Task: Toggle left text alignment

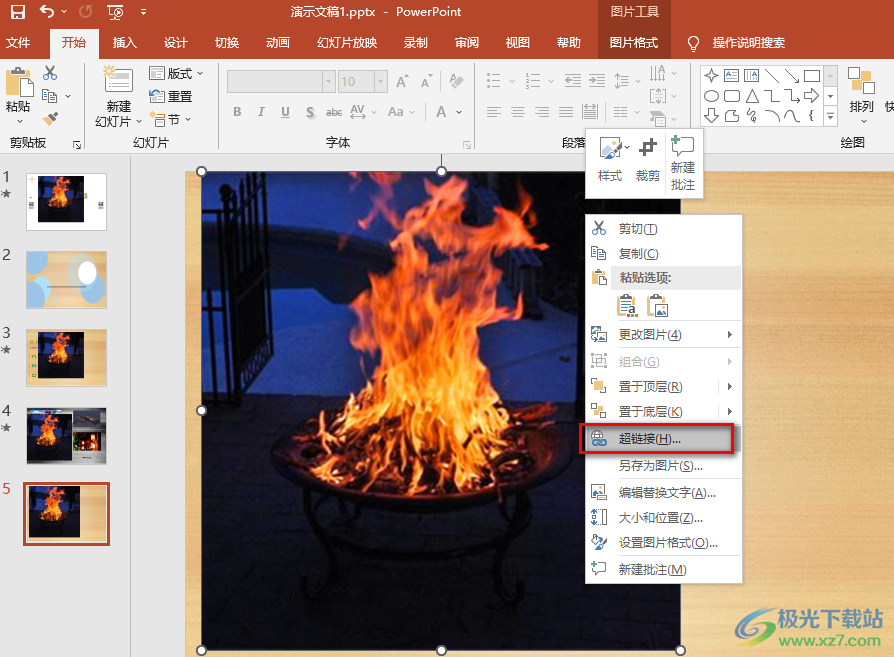Action: pyautogui.click(x=494, y=112)
